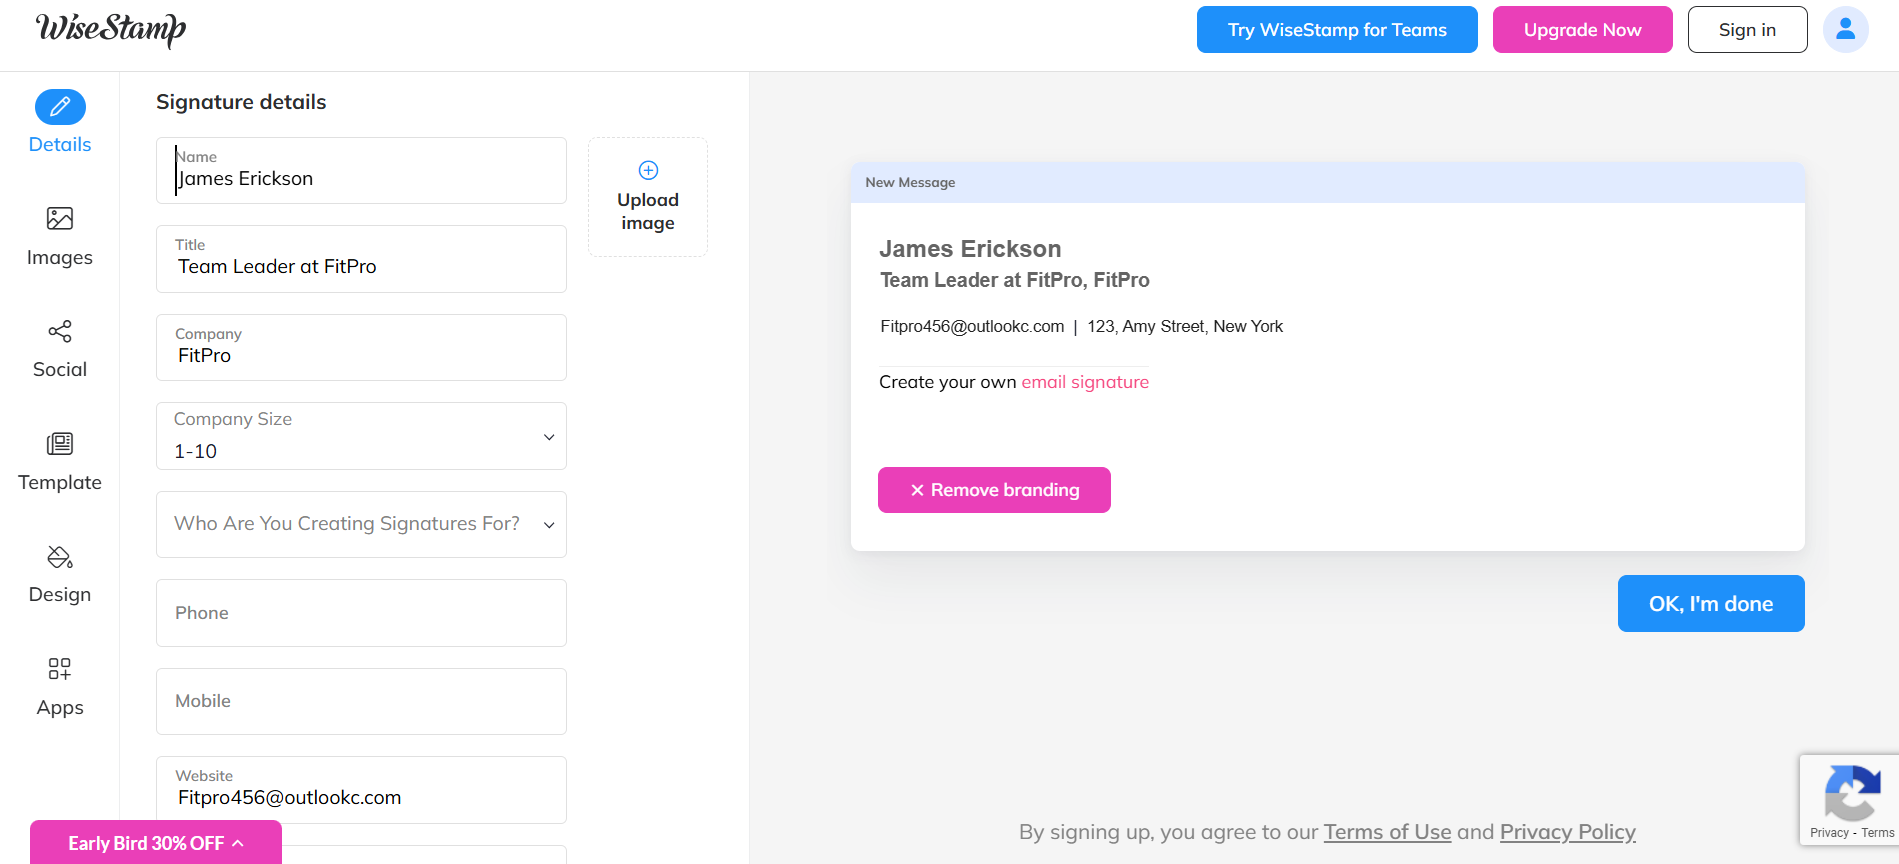
Task: Click the Team Leader at FitPro, FitPro preview text
Action: click(x=1014, y=280)
